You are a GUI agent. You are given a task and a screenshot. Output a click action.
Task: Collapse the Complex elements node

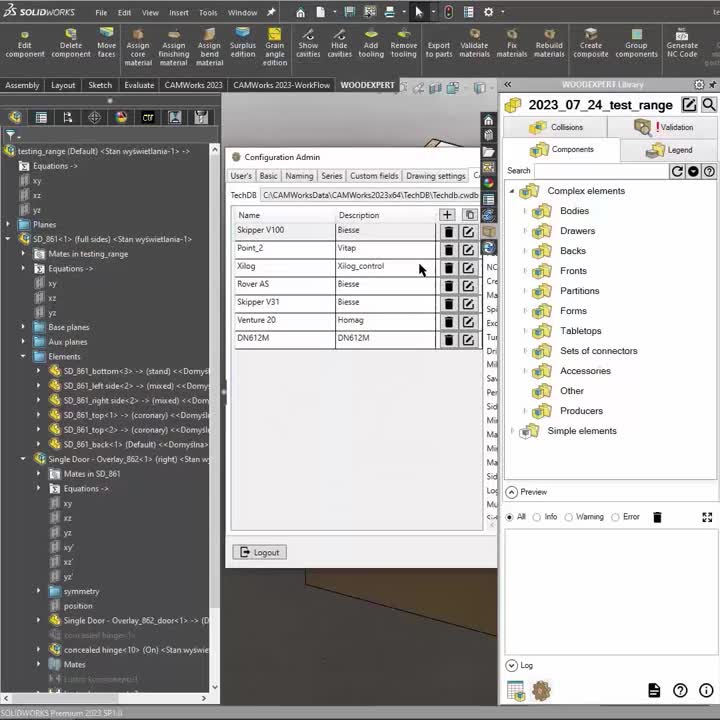pos(512,191)
